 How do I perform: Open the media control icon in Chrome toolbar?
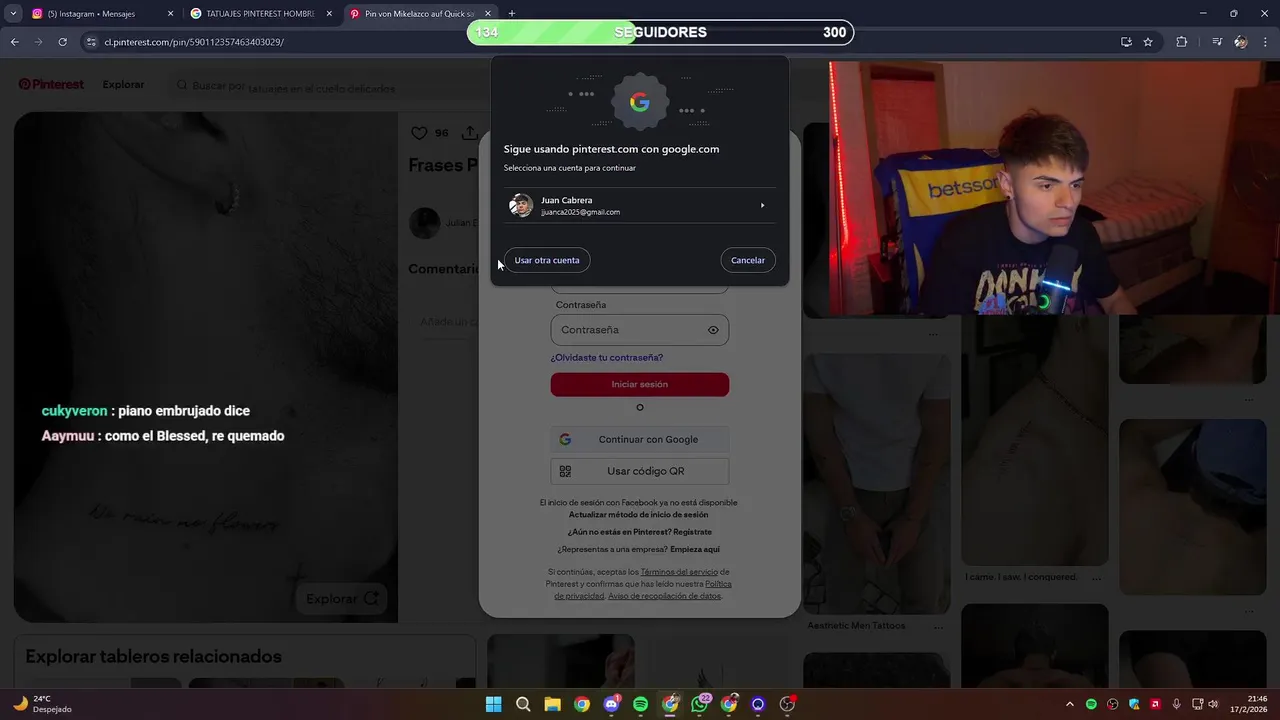[x=1217, y=42]
